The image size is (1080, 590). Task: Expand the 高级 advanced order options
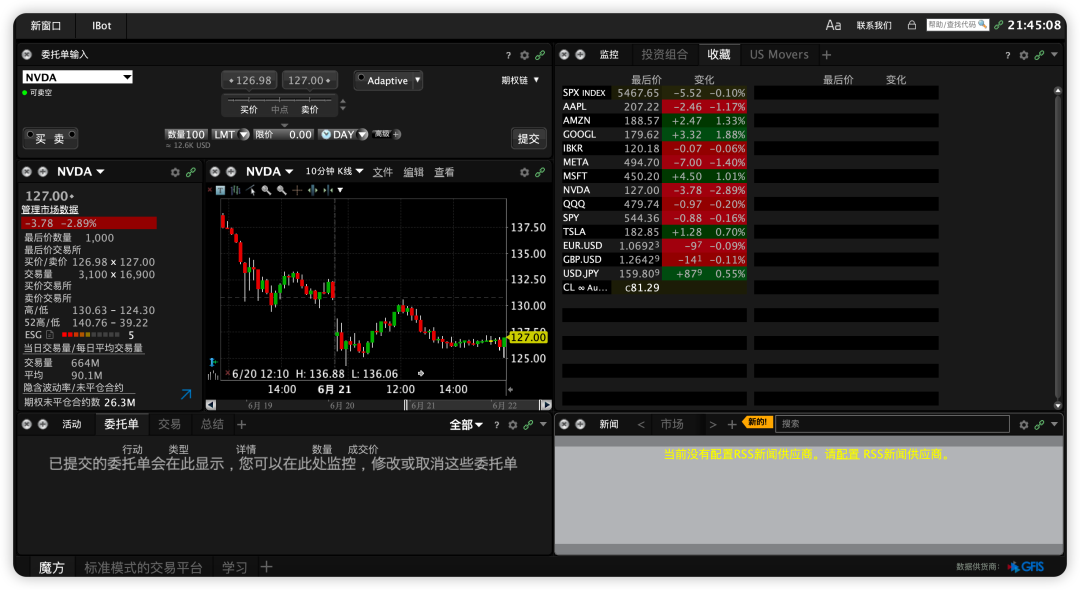(x=386, y=134)
